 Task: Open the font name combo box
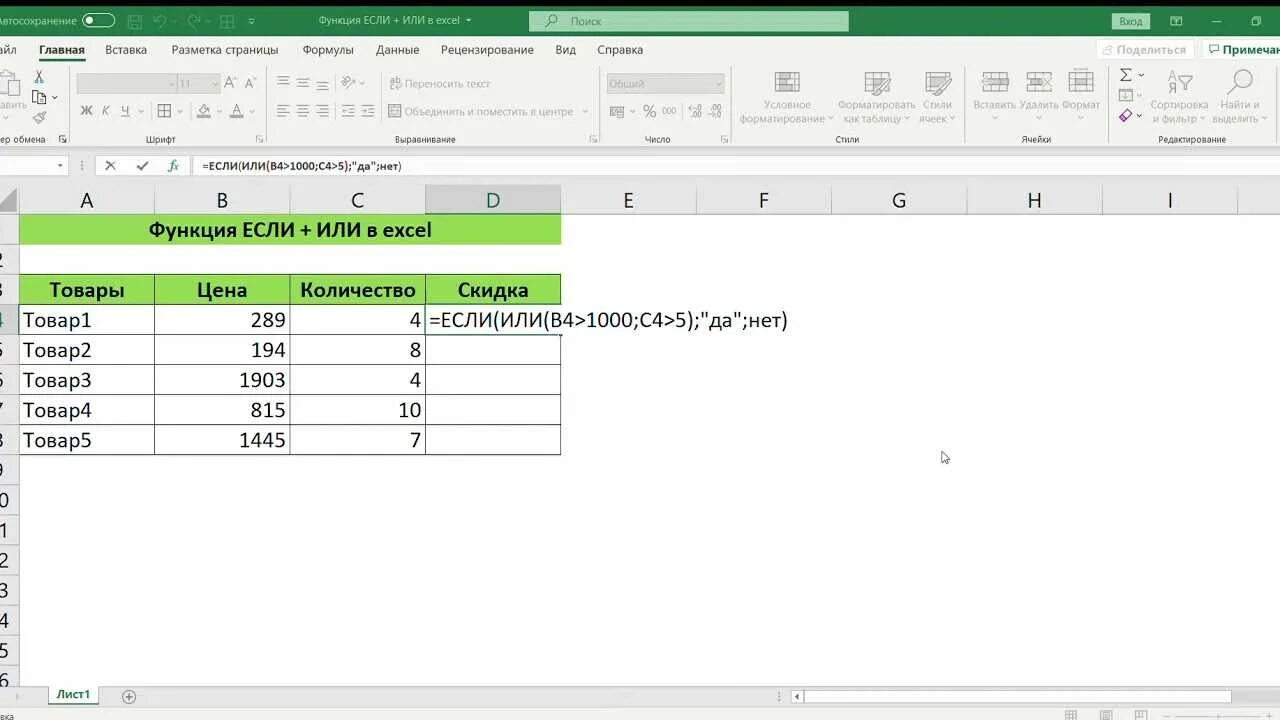click(x=126, y=84)
